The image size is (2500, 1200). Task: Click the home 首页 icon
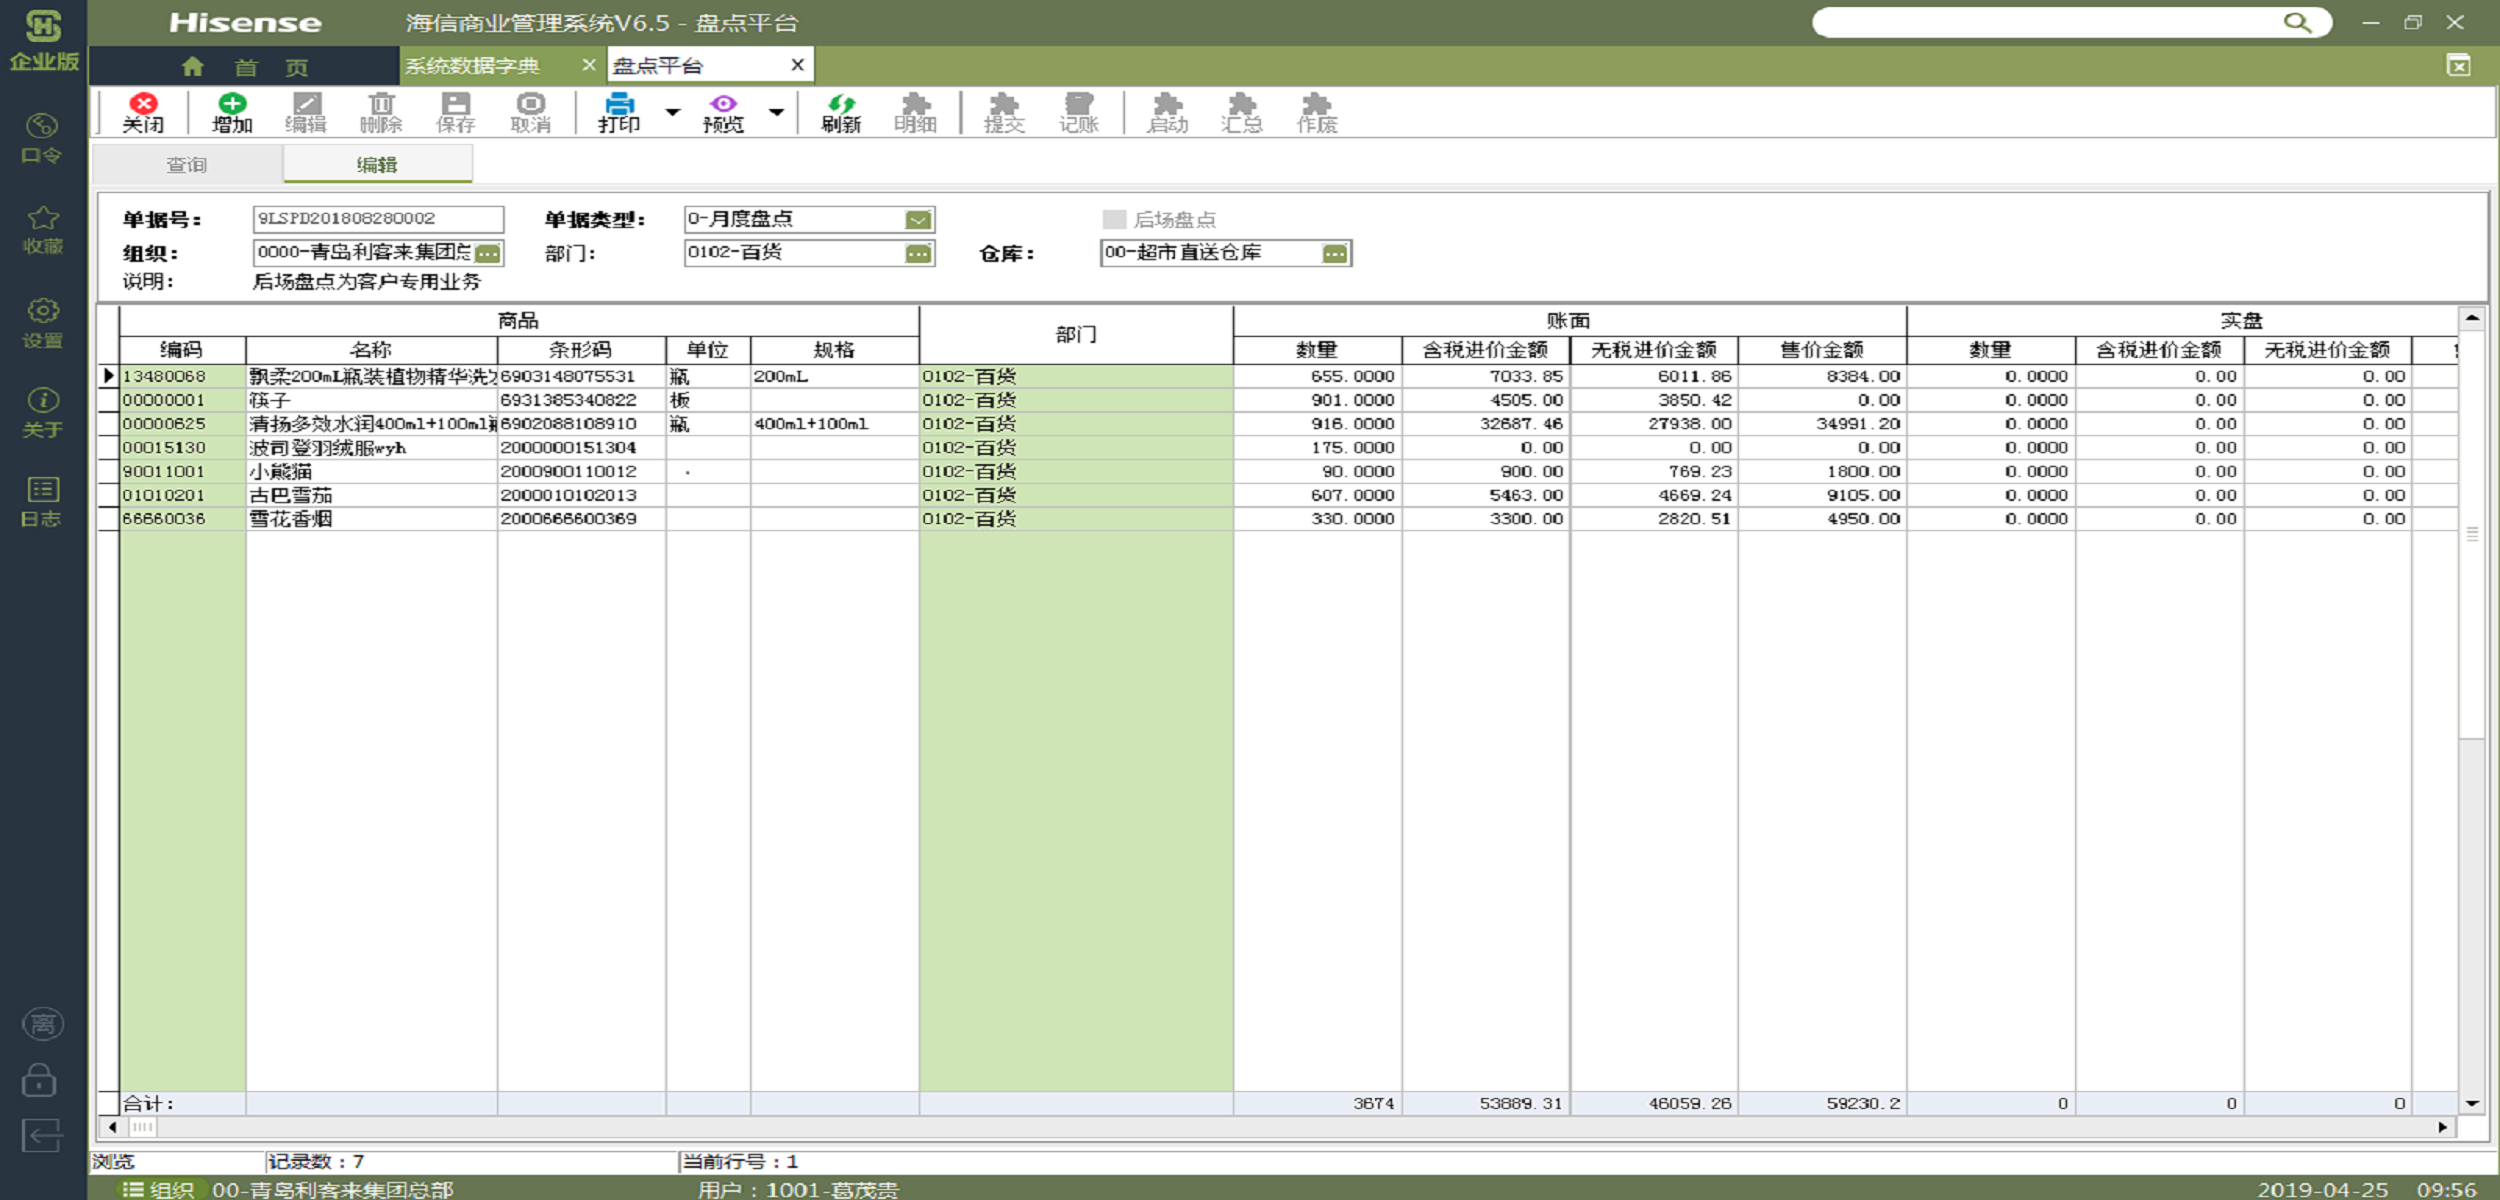click(x=193, y=67)
